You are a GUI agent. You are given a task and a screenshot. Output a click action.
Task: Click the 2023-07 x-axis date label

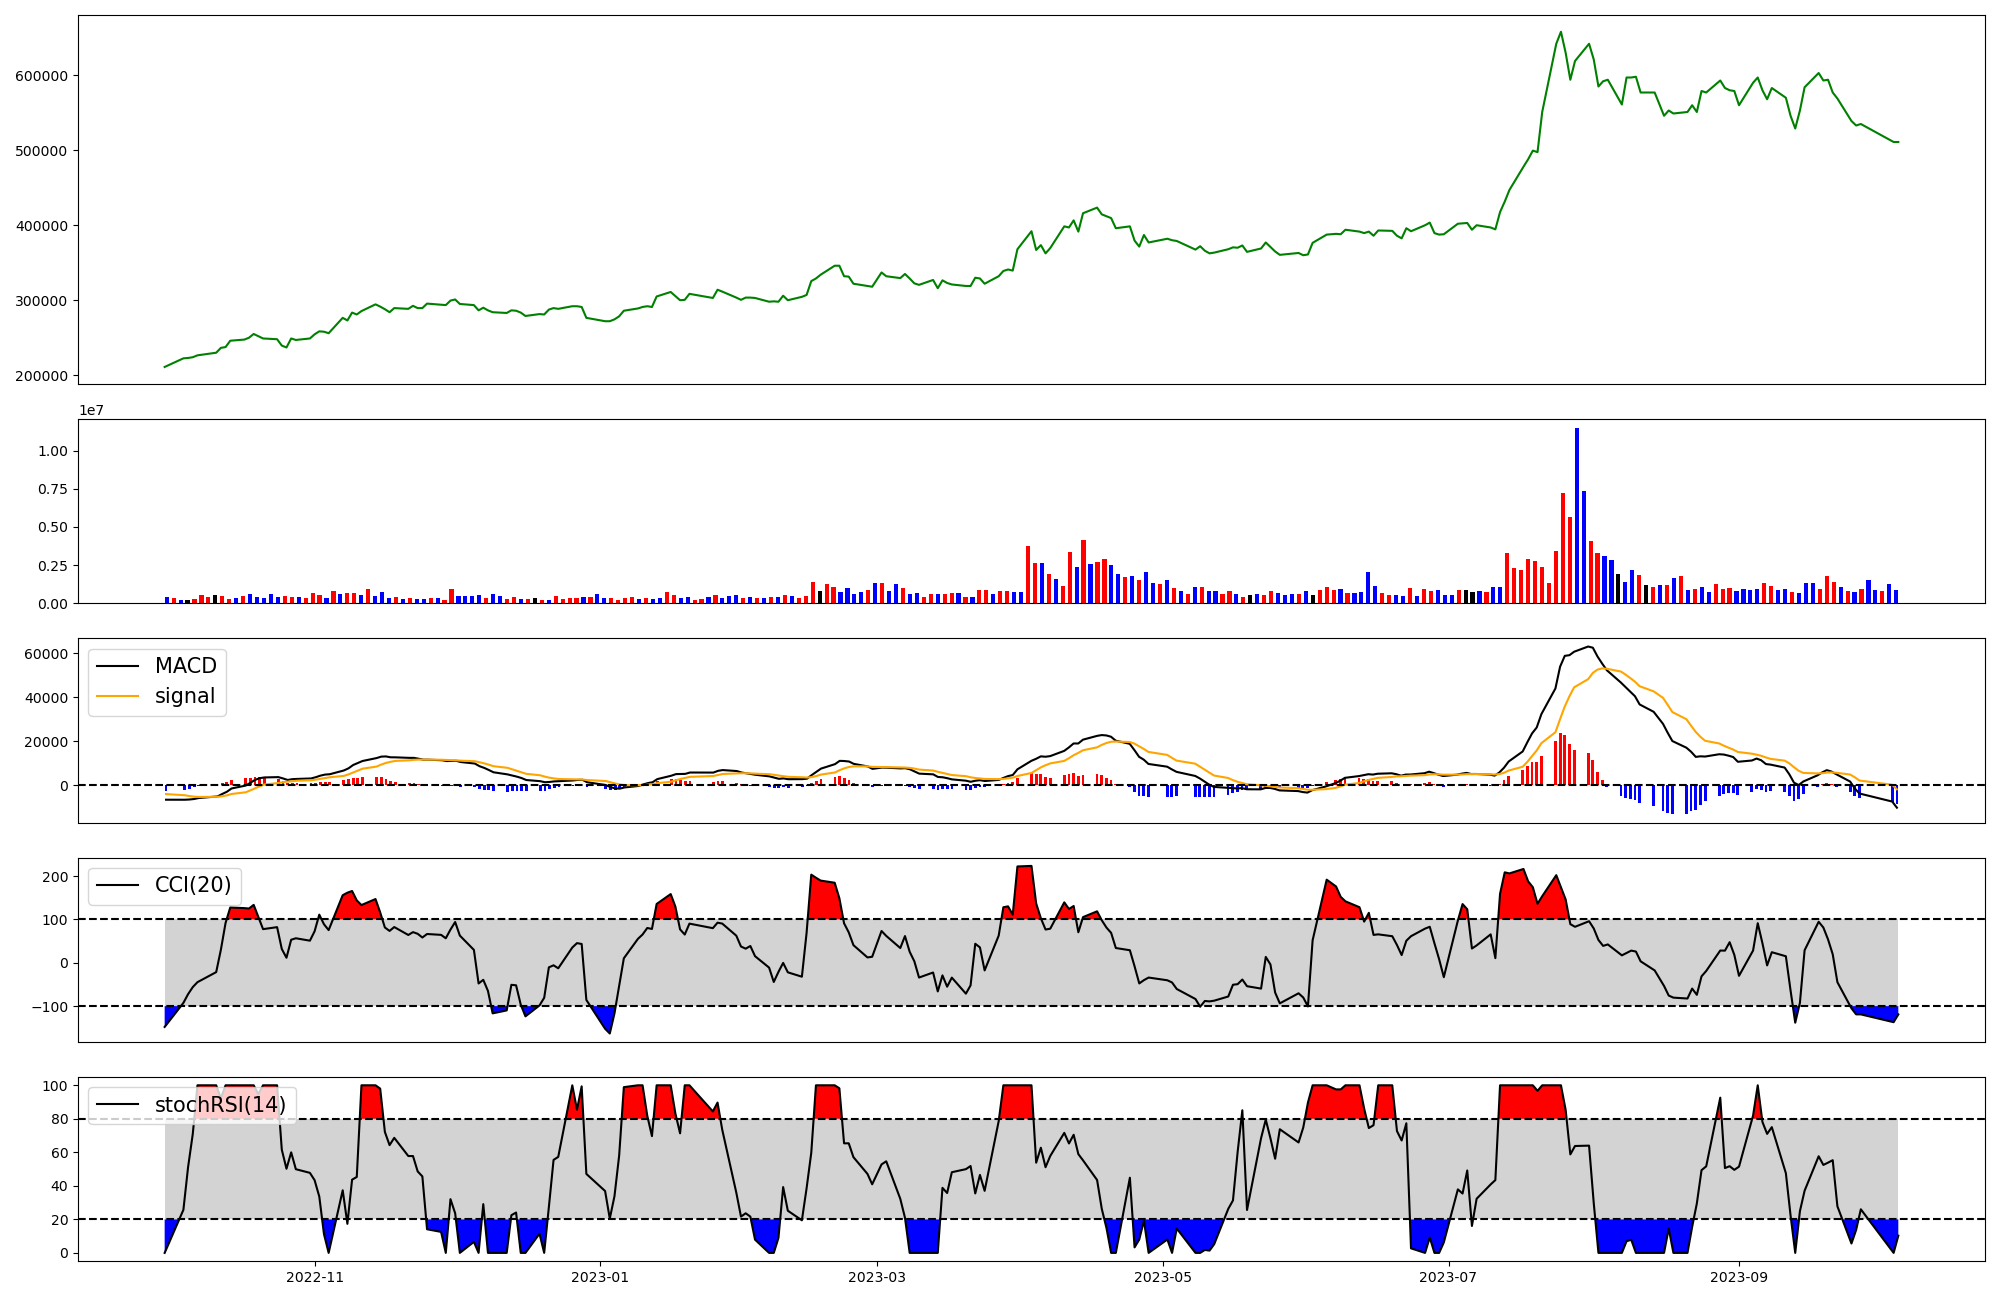pyautogui.click(x=1448, y=1277)
